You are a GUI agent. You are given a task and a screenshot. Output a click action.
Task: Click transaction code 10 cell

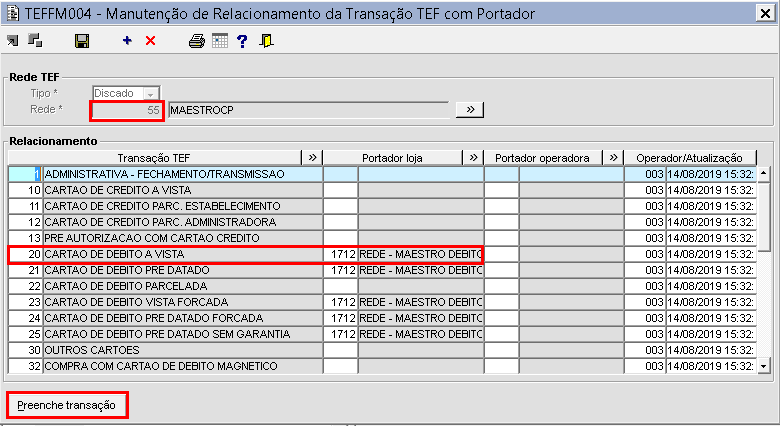tap(25, 190)
